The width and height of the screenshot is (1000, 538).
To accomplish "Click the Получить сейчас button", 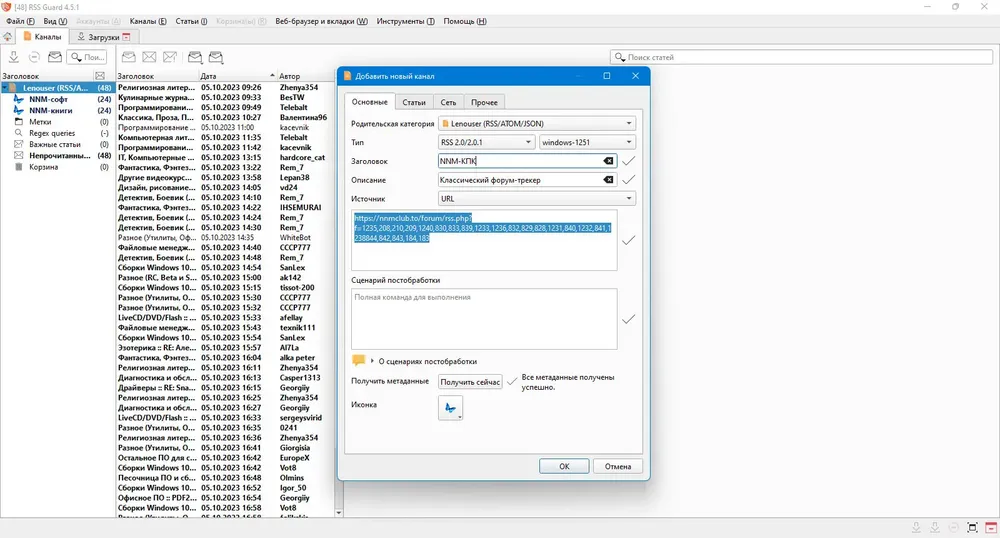I will click(470, 382).
